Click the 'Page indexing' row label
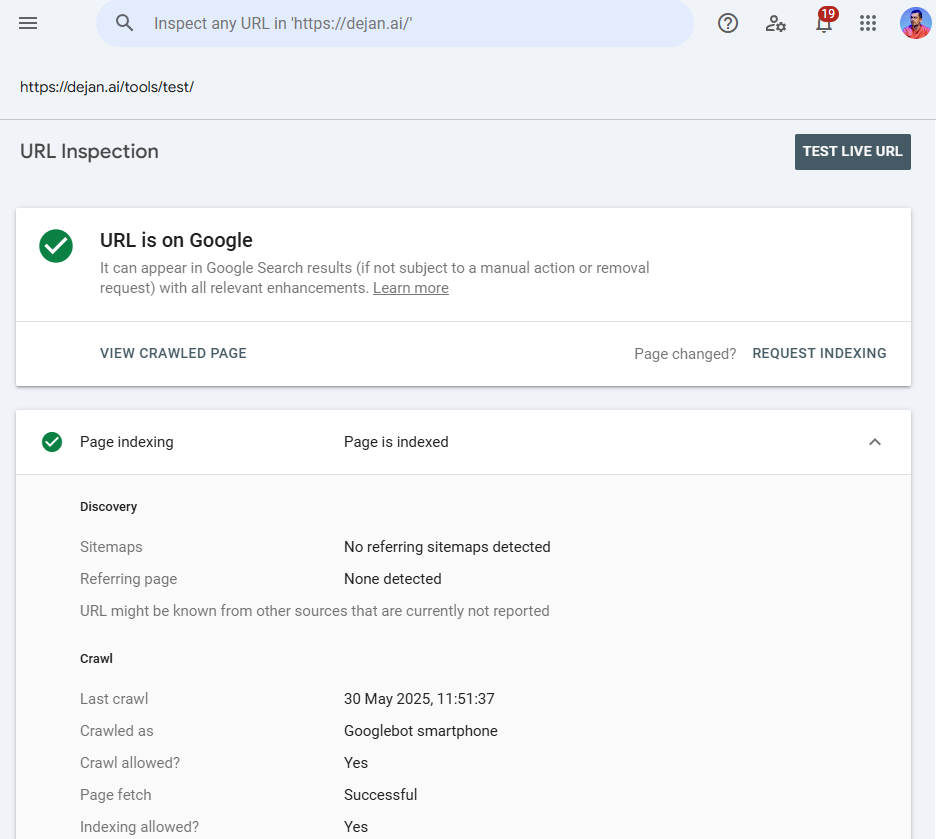This screenshot has width=936, height=839. point(127,442)
